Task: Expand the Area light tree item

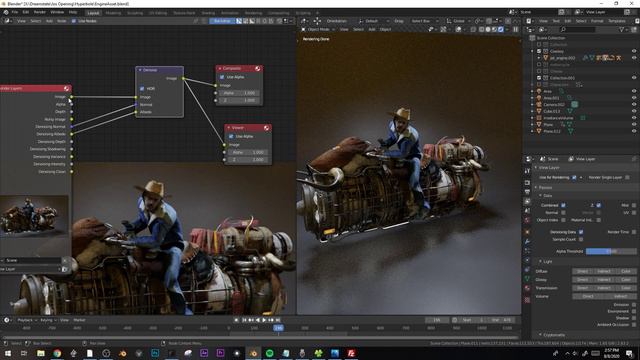Action: tap(532, 91)
